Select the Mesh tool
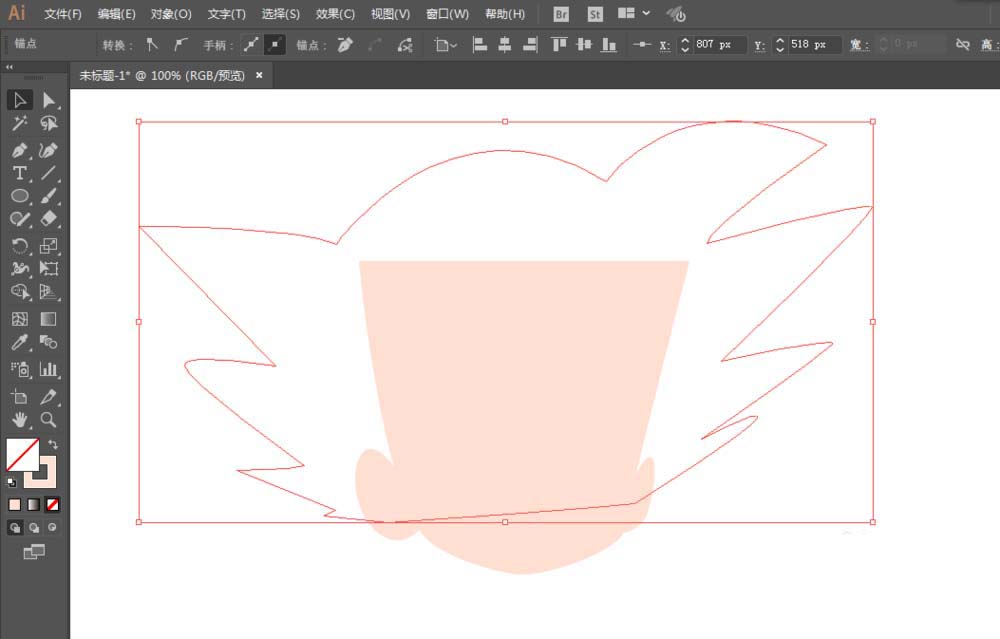The width and height of the screenshot is (1000, 639). (20, 319)
